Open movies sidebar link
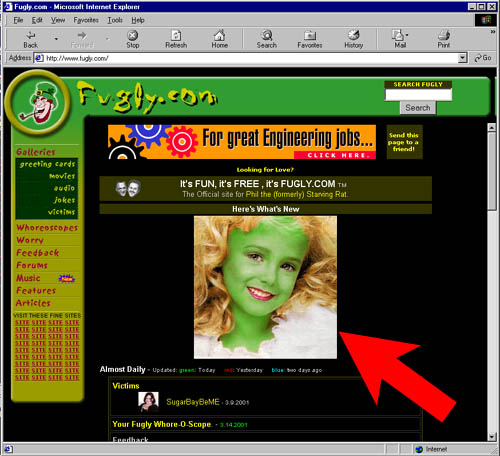Screen dimensions: 500x456 [62, 176]
